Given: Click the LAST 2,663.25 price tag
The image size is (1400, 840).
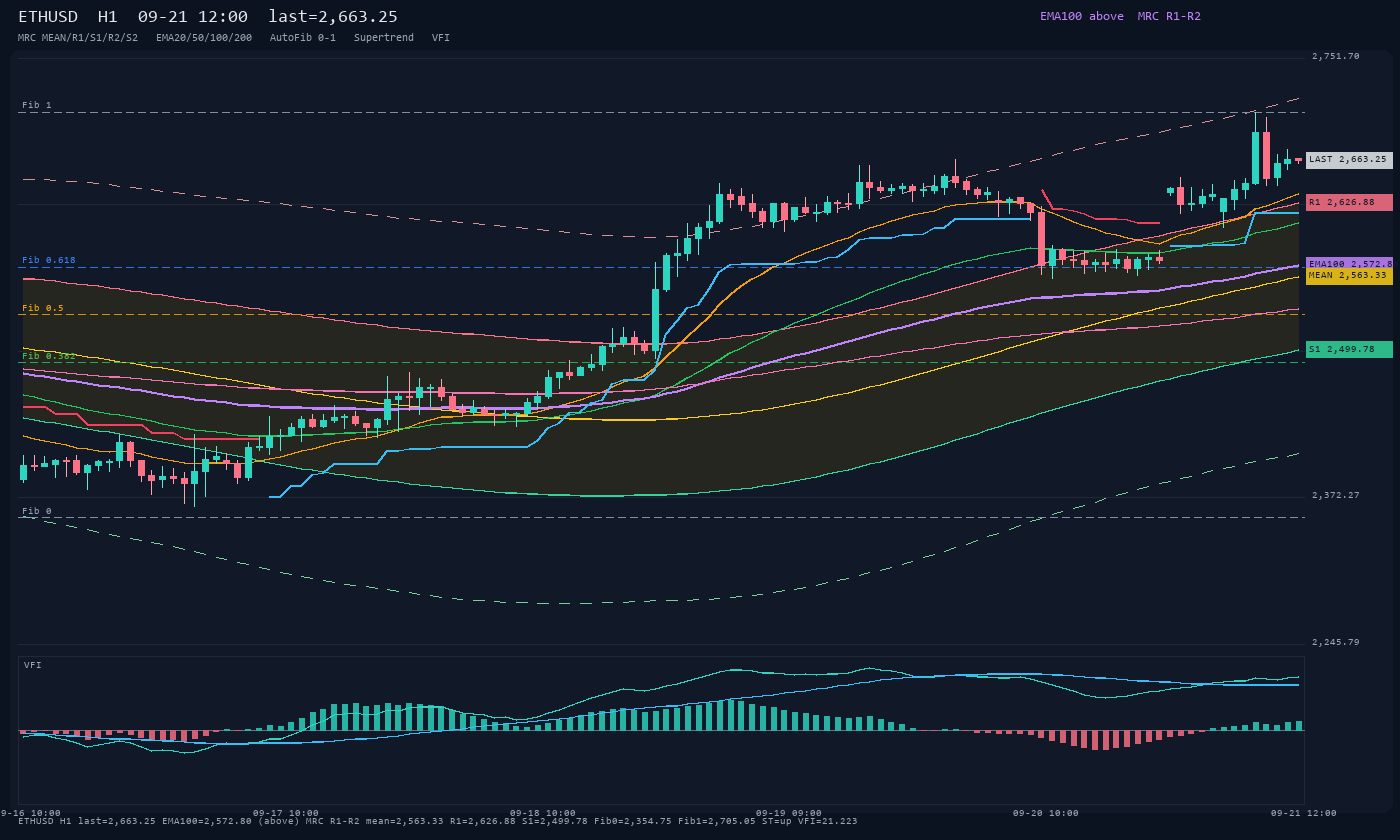Looking at the screenshot, I should tap(1349, 160).
